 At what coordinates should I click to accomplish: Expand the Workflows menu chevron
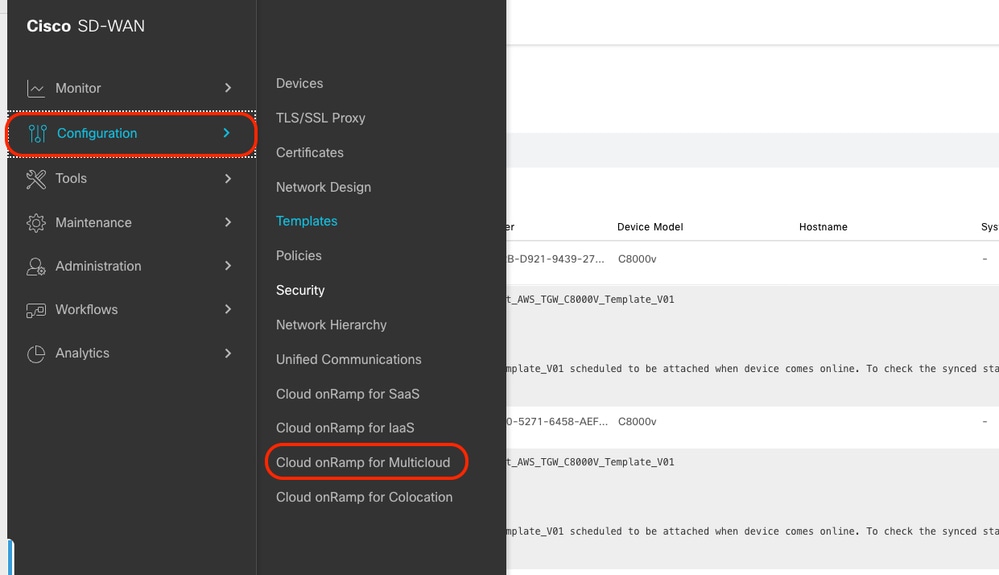227,309
